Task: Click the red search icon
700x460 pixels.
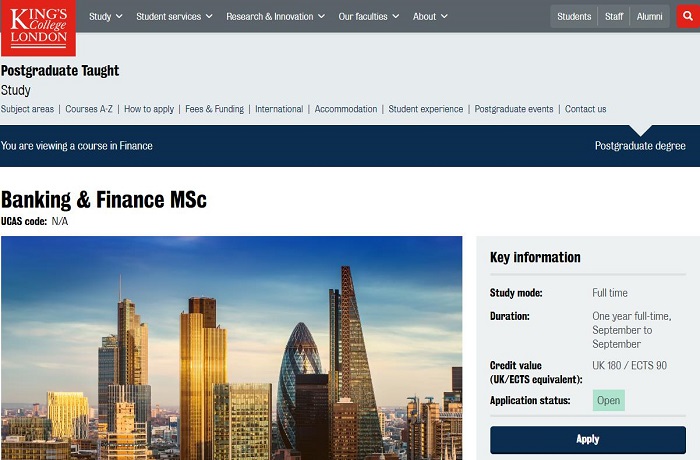Action: pos(685,16)
